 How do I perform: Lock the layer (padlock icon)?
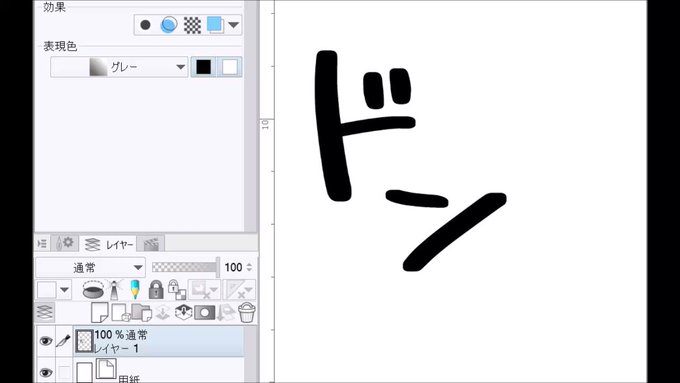156,289
